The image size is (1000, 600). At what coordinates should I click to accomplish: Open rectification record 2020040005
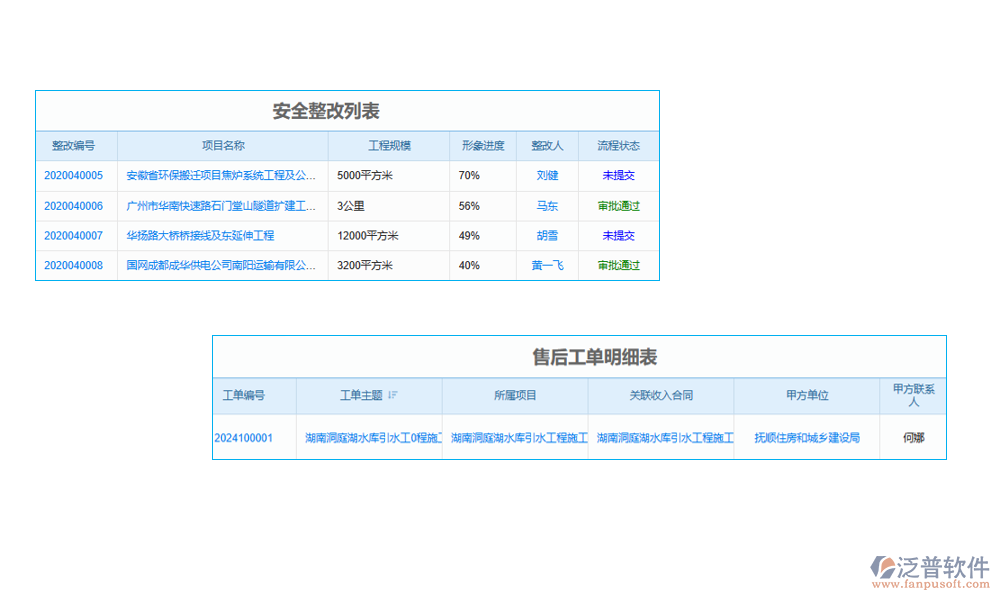pyautogui.click(x=73, y=175)
